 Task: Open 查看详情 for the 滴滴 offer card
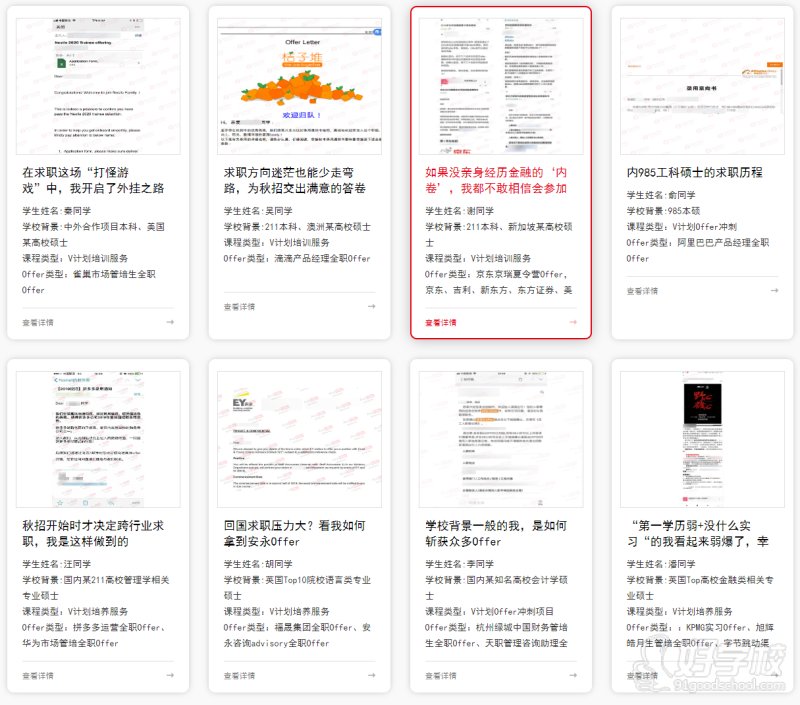pyautogui.click(x=240, y=307)
